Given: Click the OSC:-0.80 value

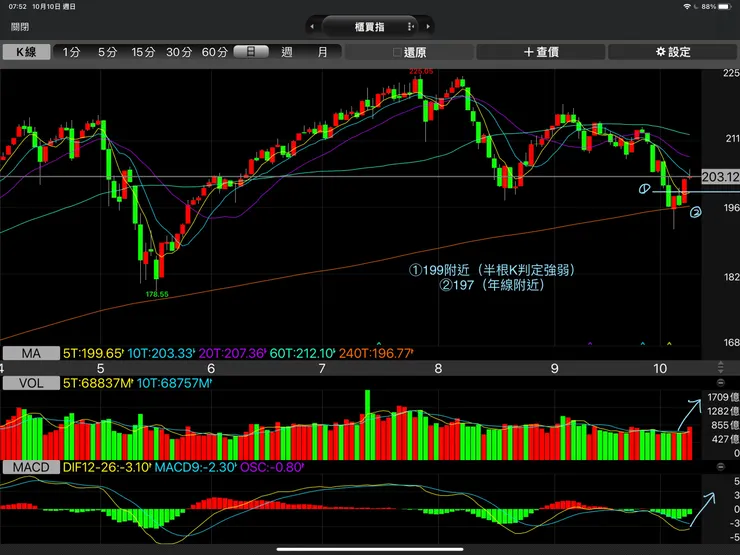Looking at the screenshot, I should click(x=272, y=467).
